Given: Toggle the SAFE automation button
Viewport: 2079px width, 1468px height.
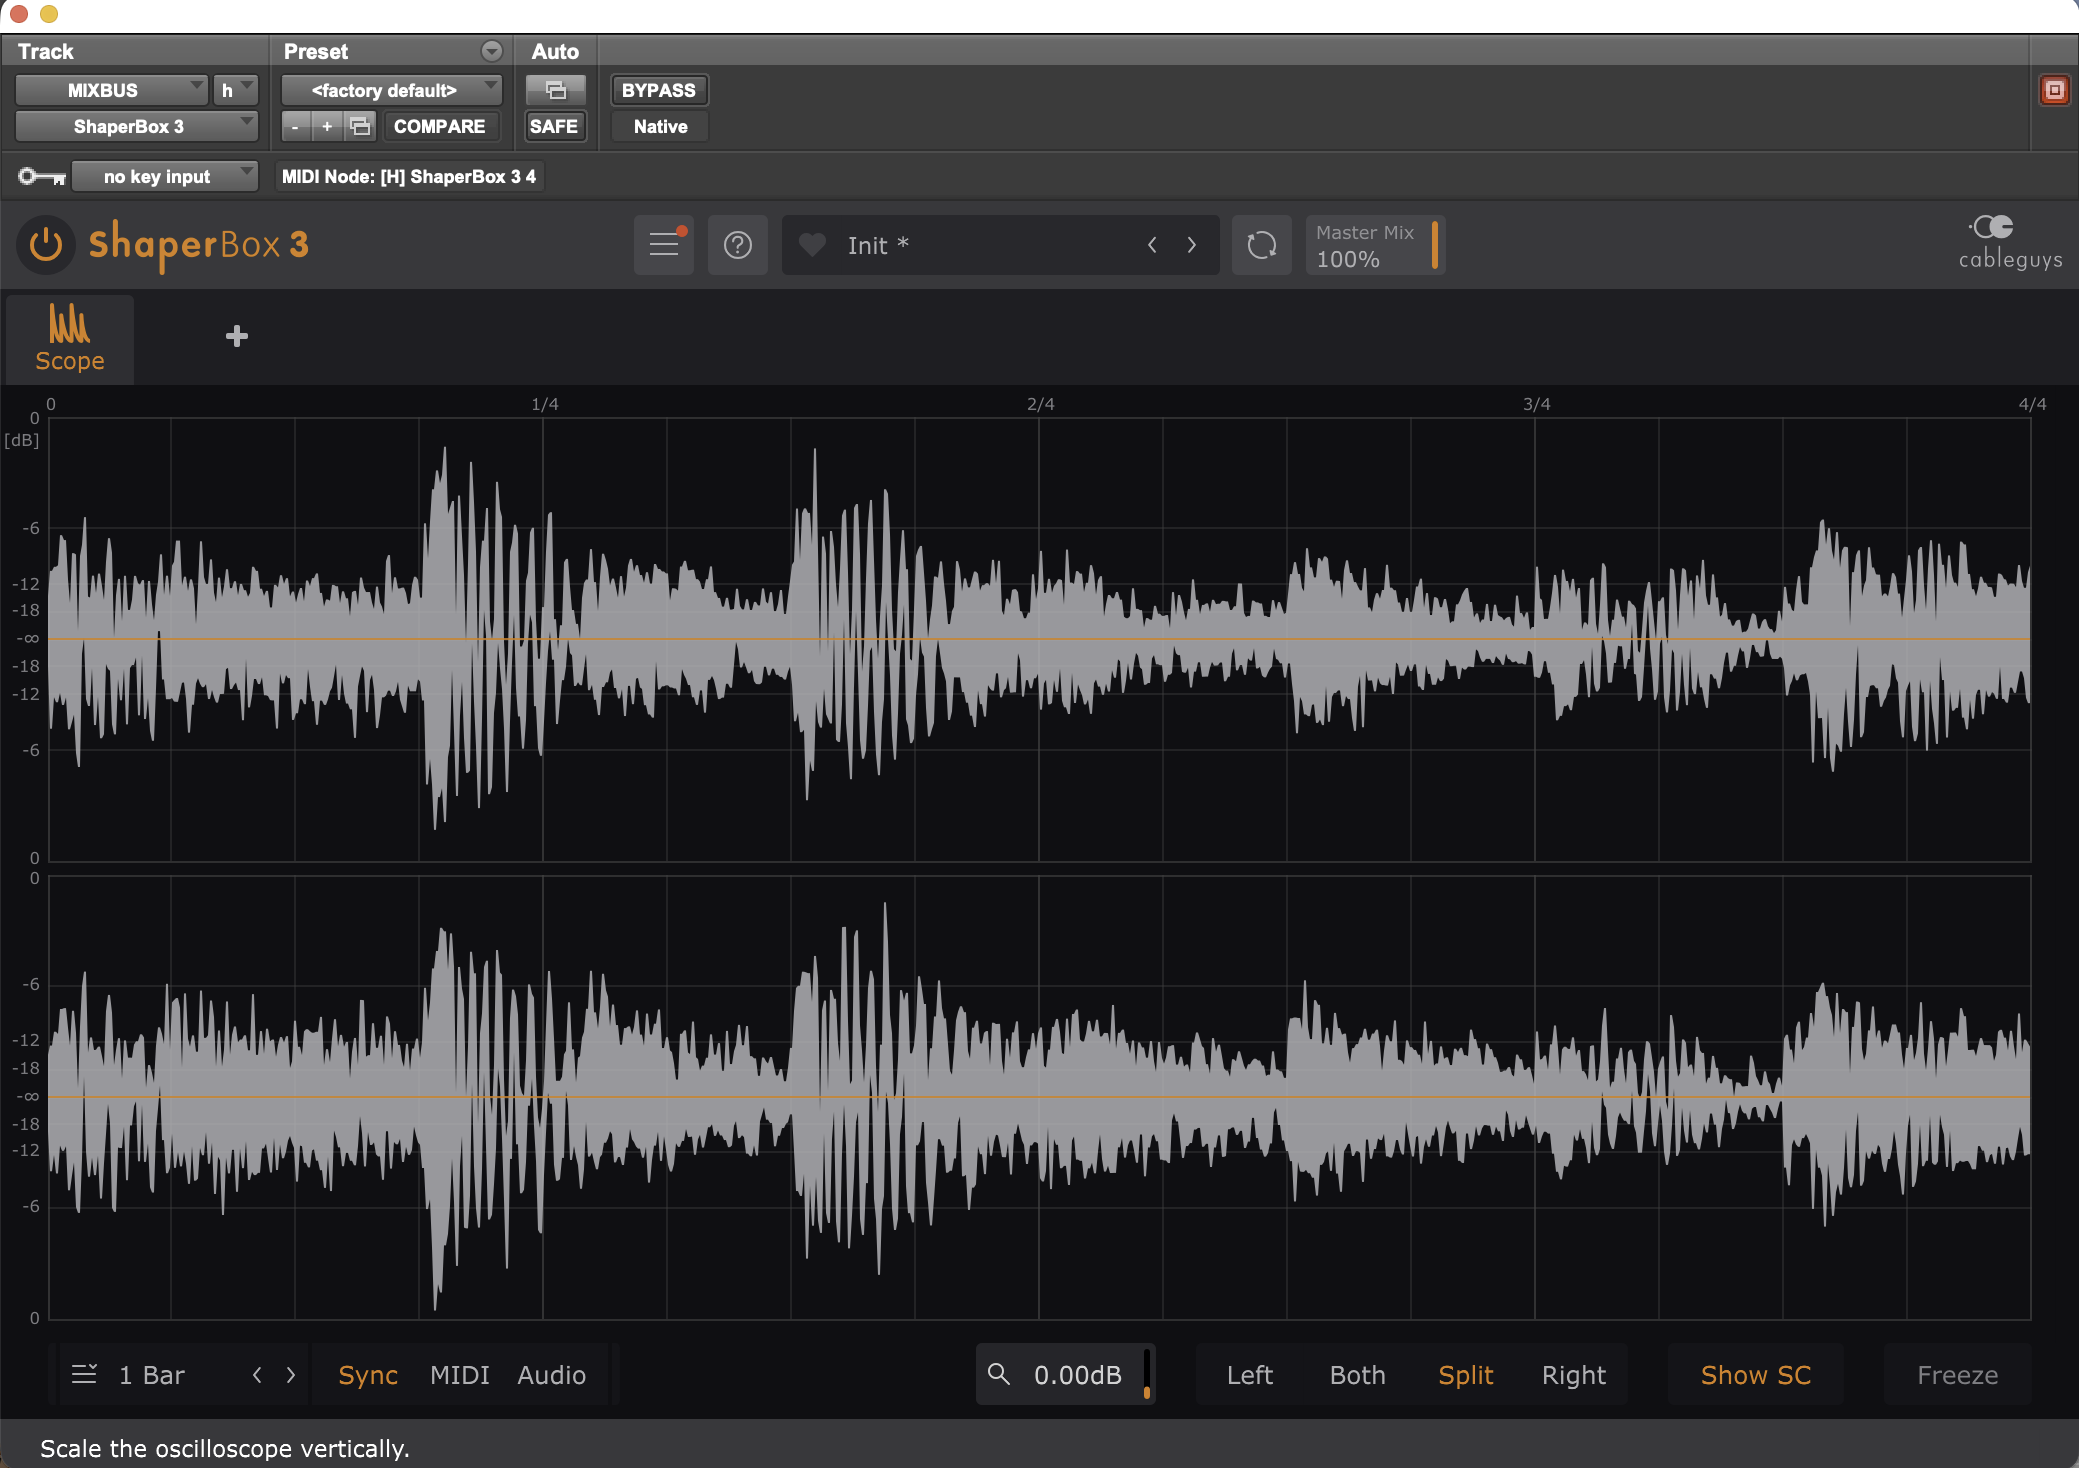Looking at the screenshot, I should [554, 126].
